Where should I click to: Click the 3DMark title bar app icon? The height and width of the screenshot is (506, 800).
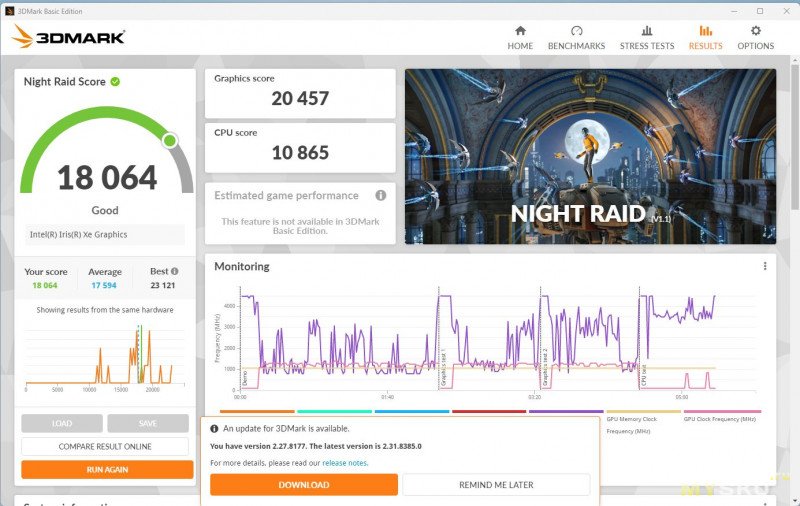9,11
